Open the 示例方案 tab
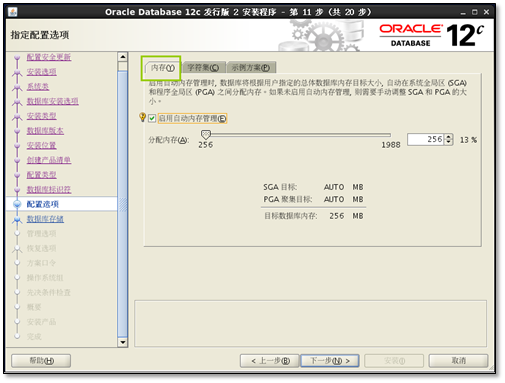Viewport: 505px width, 383px height. point(251,68)
